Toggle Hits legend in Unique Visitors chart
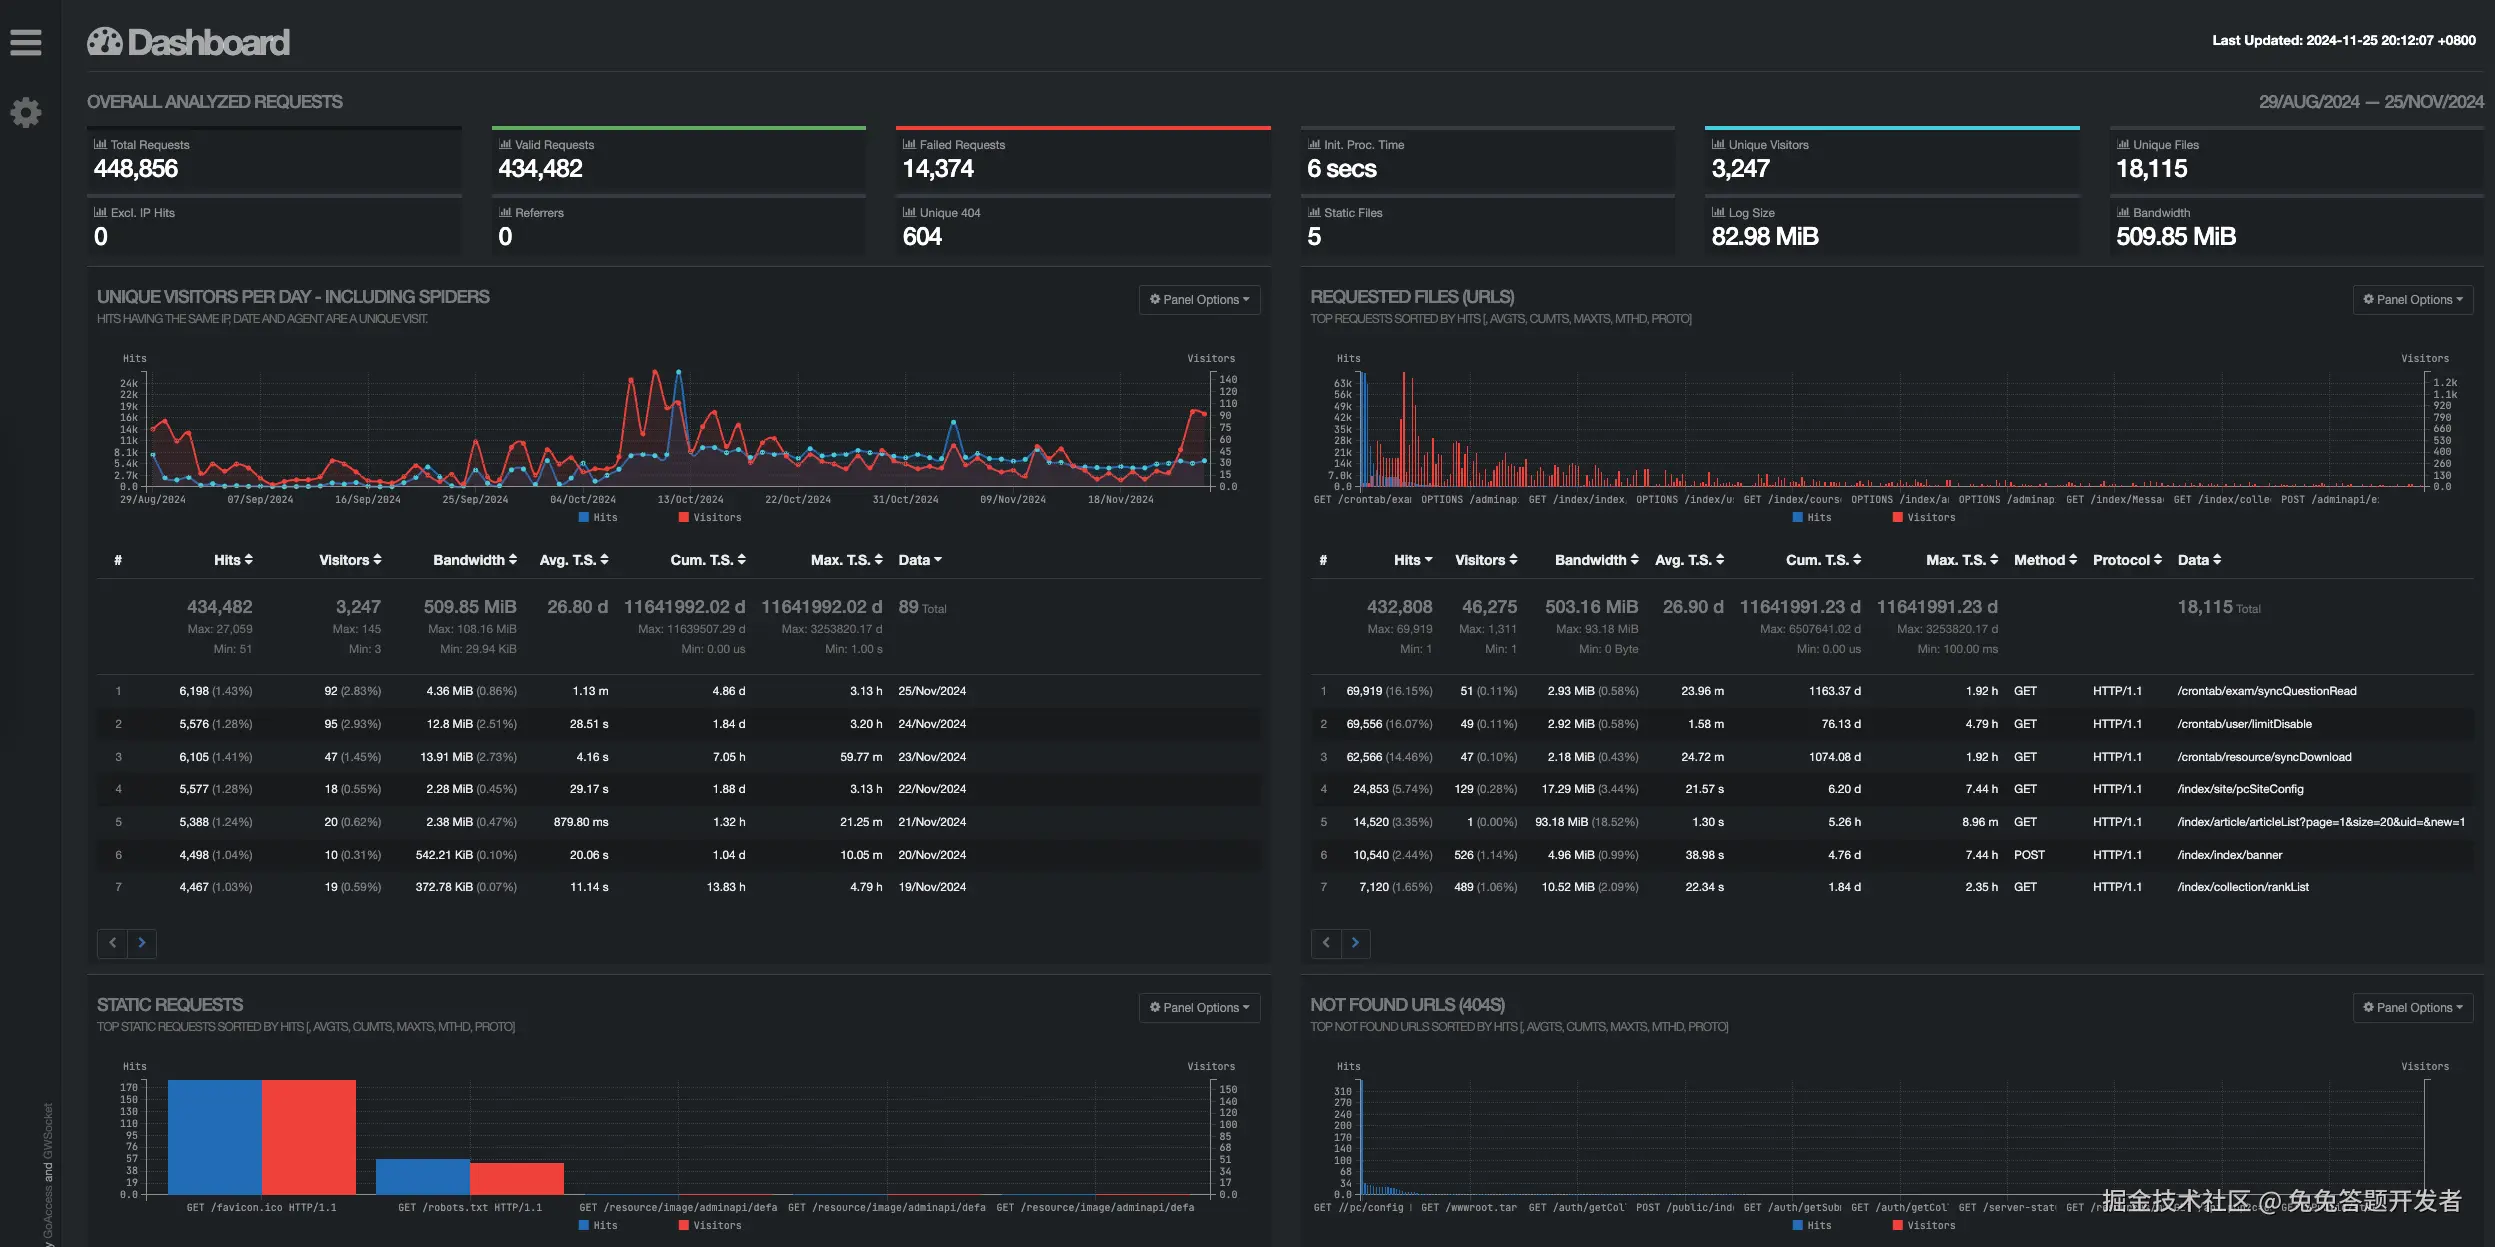Image resolution: width=2495 pixels, height=1247 pixels. tap(598, 518)
